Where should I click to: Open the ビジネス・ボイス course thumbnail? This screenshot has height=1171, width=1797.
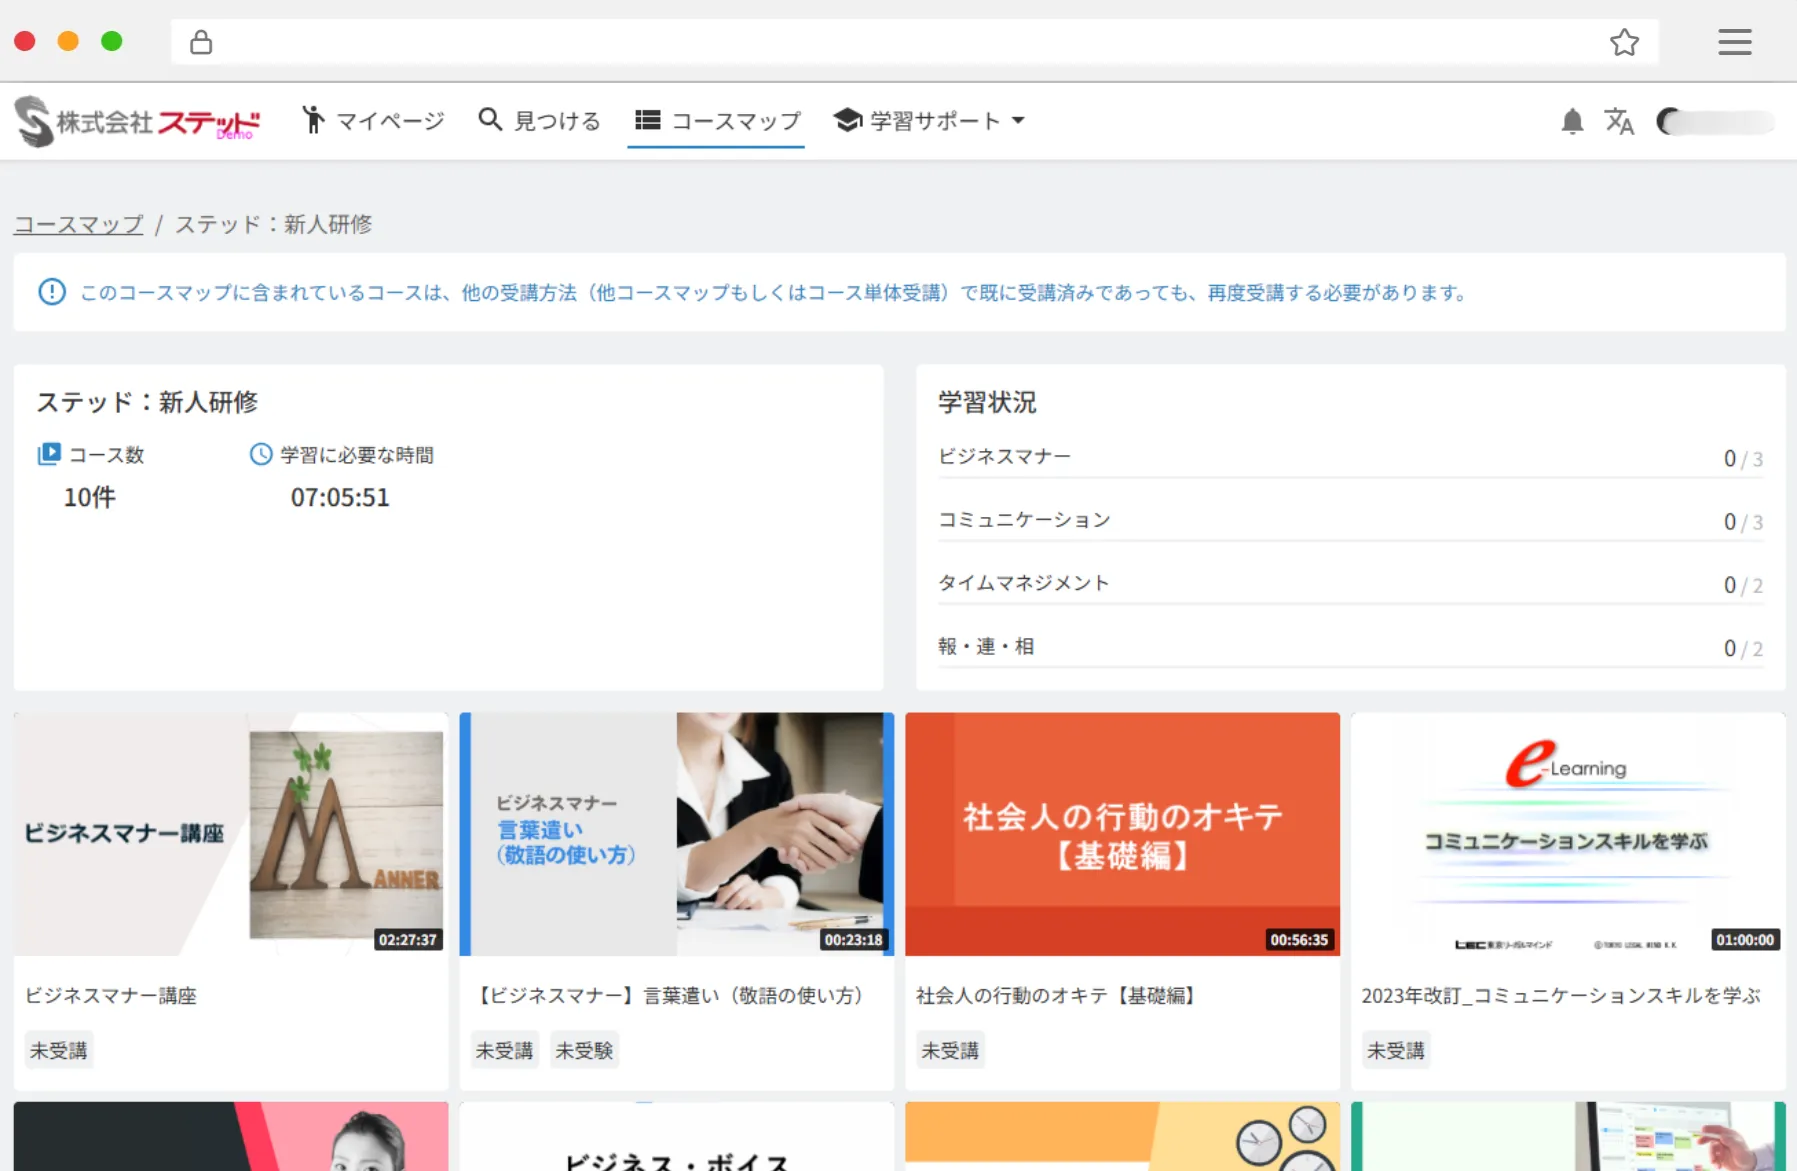(x=677, y=1137)
